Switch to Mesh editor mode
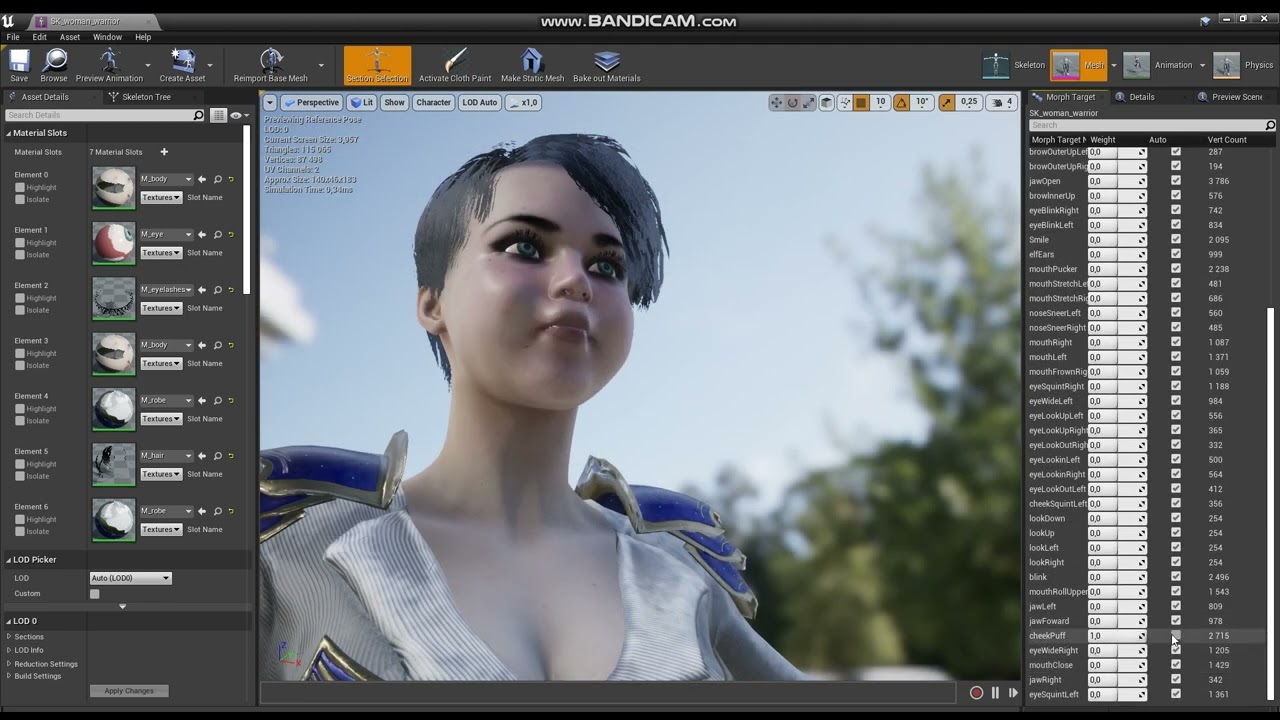Image resolution: width=1280 pixels, height=720 pixels. [1079, 65]
